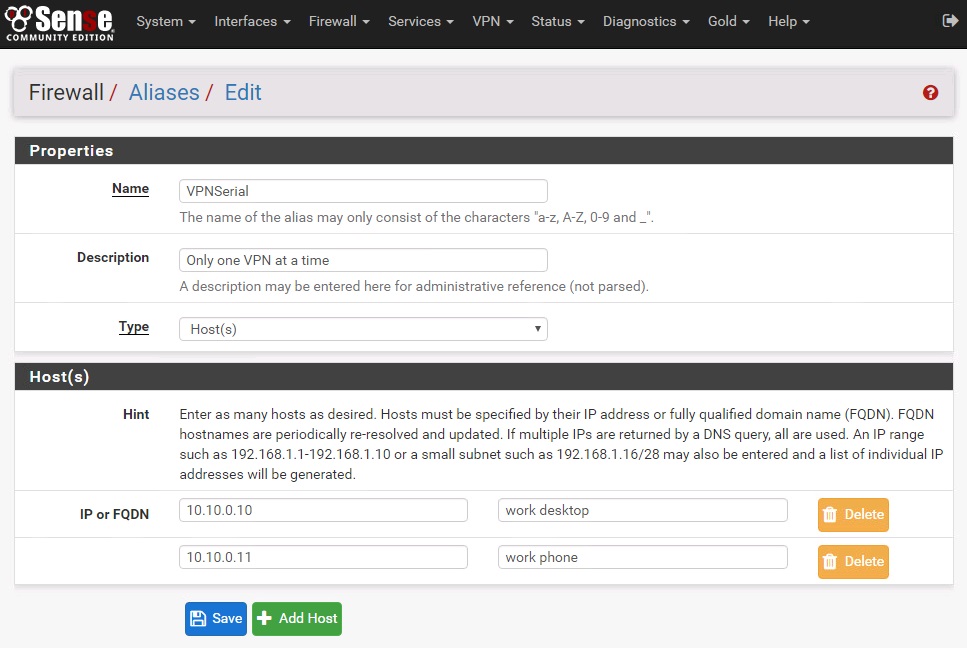Click the logout icon in top bar
Screen dimensions: 967x648
(x=949, y=21)
